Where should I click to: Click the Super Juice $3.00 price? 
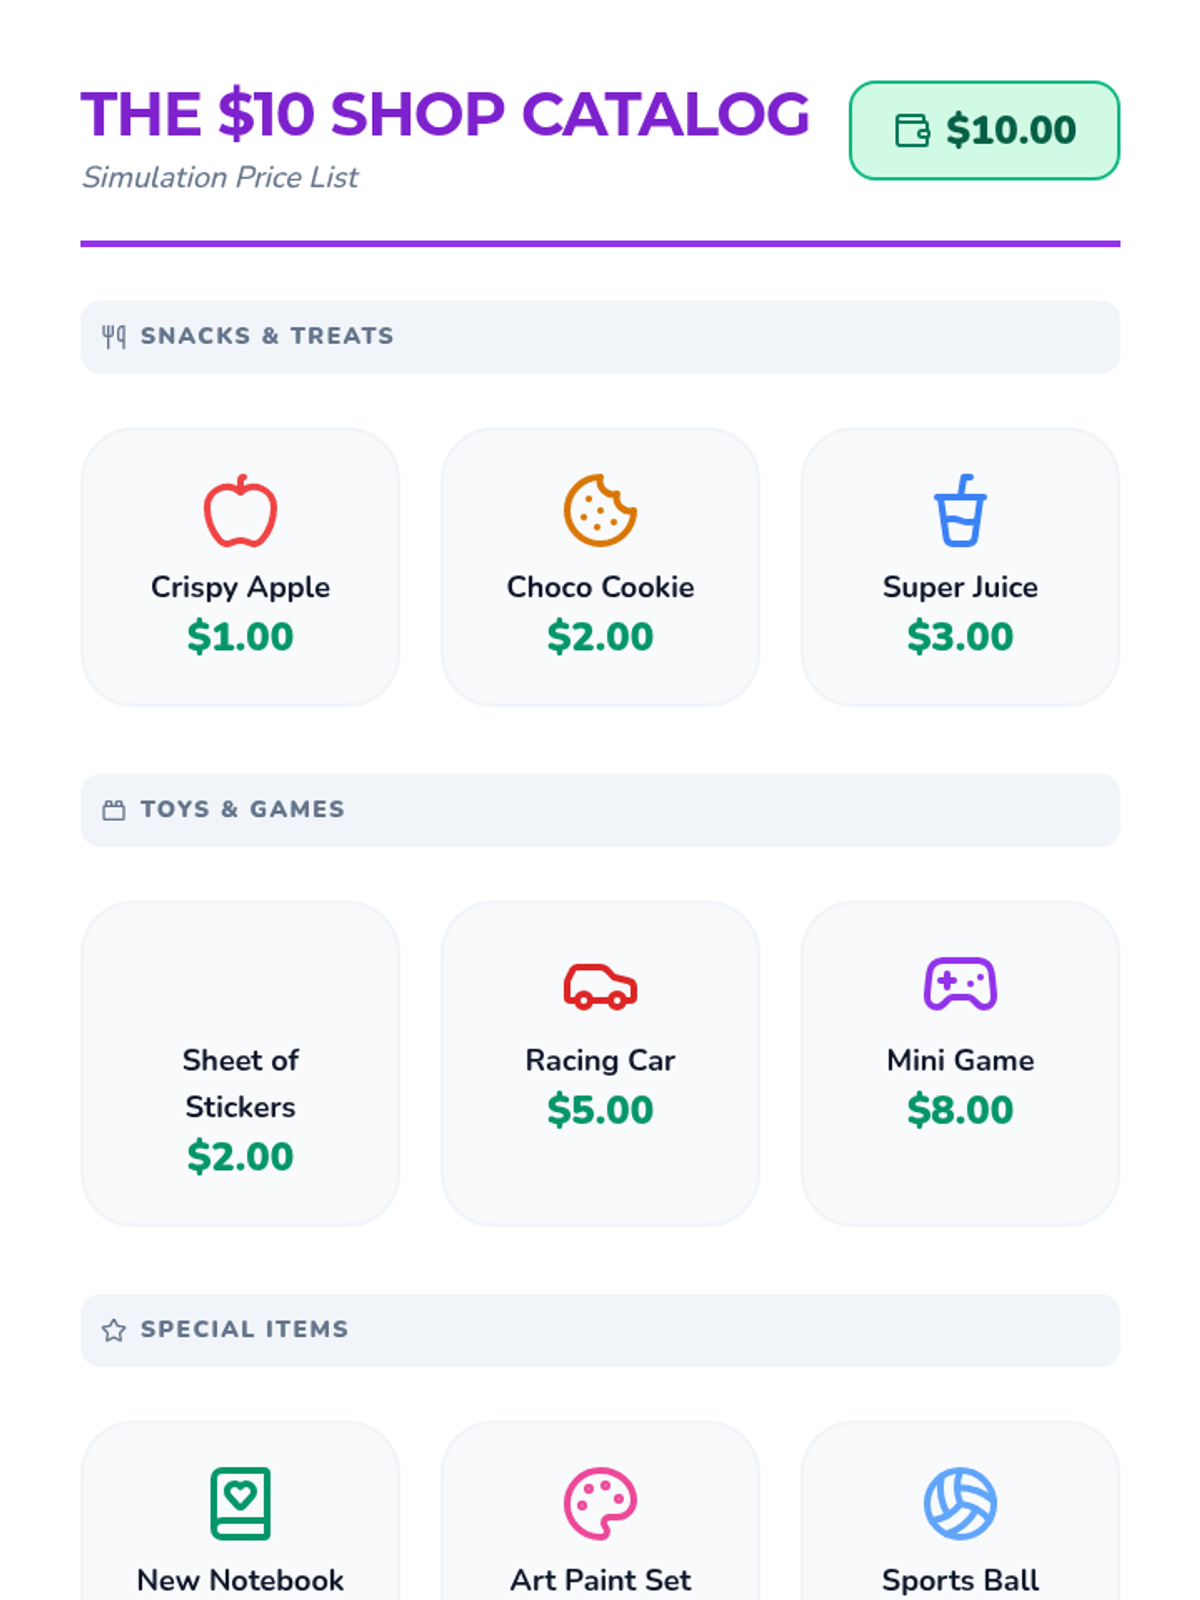(960, 637)
